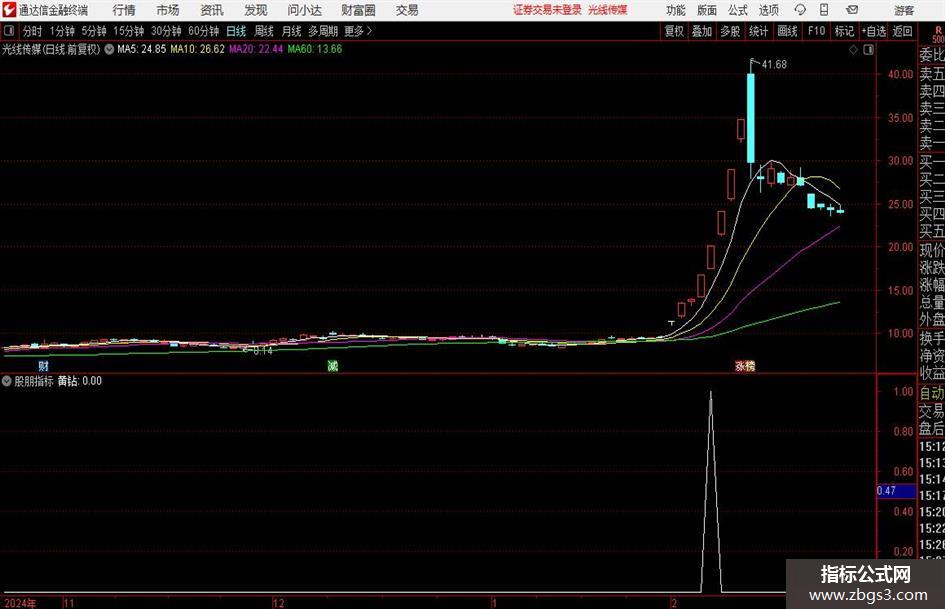
Task: Click the 光线传媒(日线 前复权) chart title
Action: 51,49
